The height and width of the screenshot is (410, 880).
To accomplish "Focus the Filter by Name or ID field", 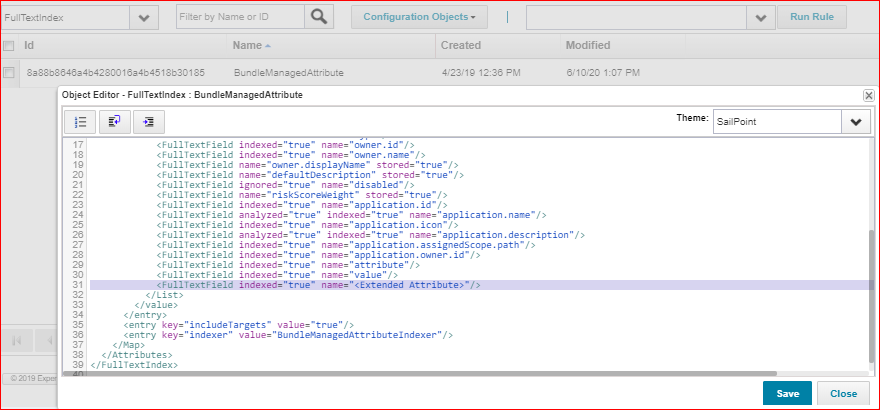I will tap(240, 17).
